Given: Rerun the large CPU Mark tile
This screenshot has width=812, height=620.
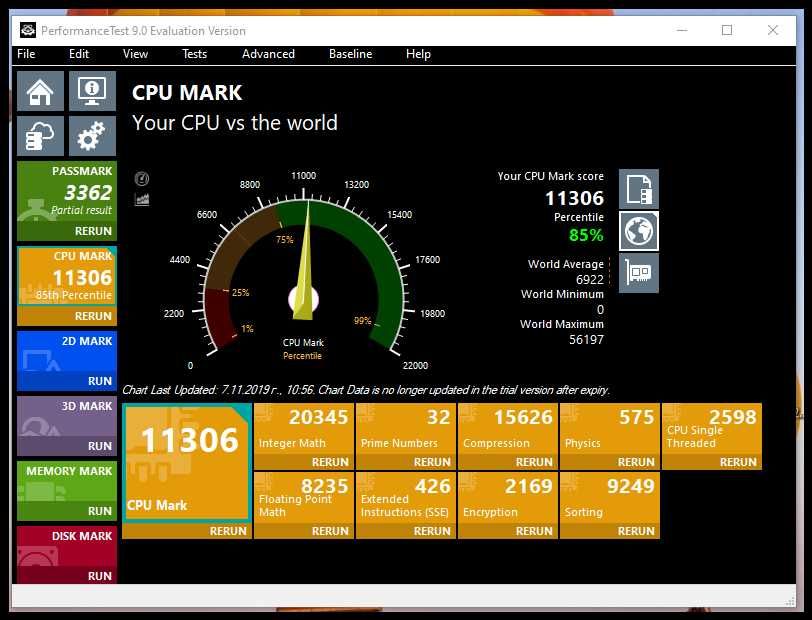Looking at the screenshot, I should click(x=228, y=531).
